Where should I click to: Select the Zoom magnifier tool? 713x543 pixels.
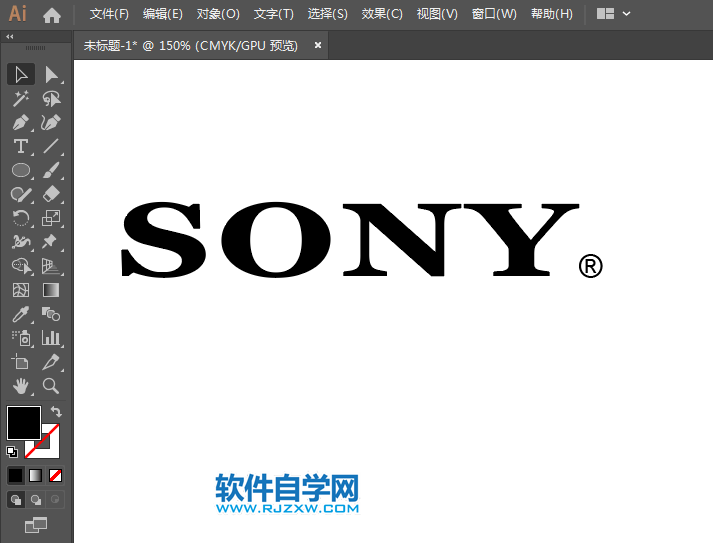[51, 386]
